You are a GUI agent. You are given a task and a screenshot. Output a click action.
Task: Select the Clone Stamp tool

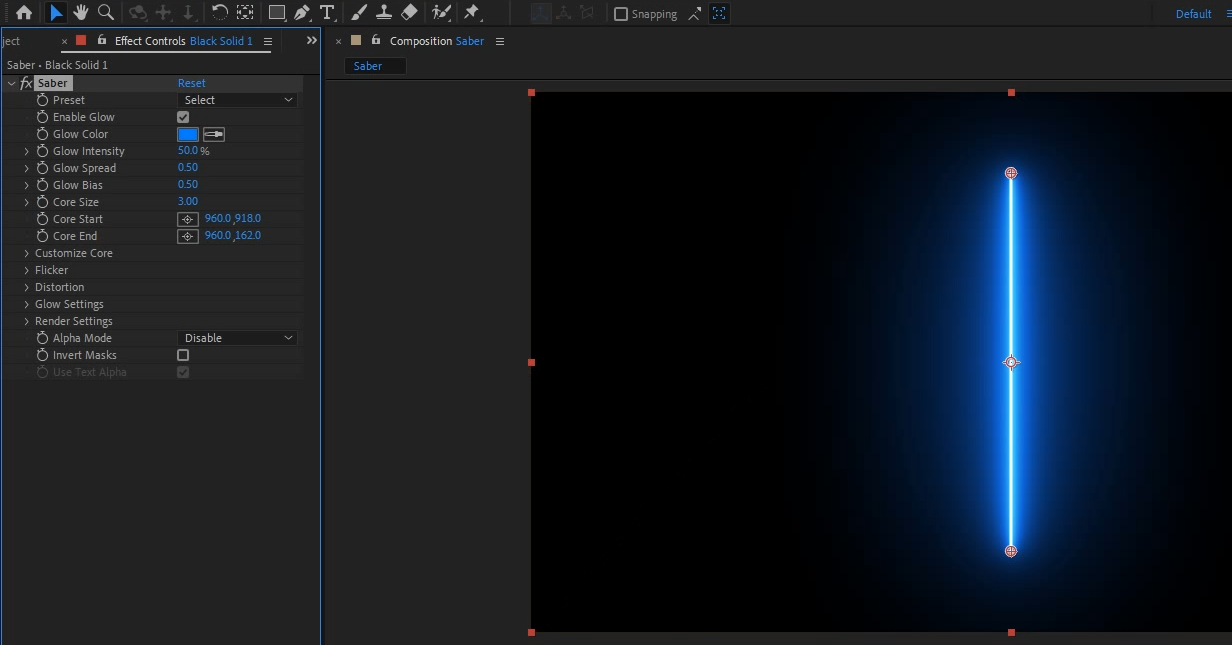(384, 13)
